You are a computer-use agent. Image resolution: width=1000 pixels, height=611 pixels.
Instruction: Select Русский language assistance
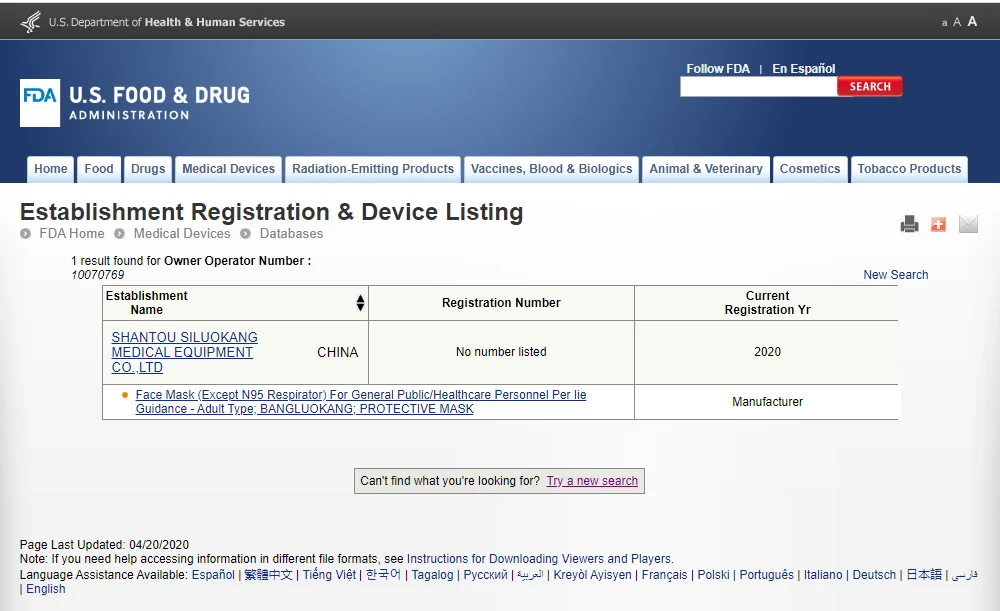[x=485, y=575]
